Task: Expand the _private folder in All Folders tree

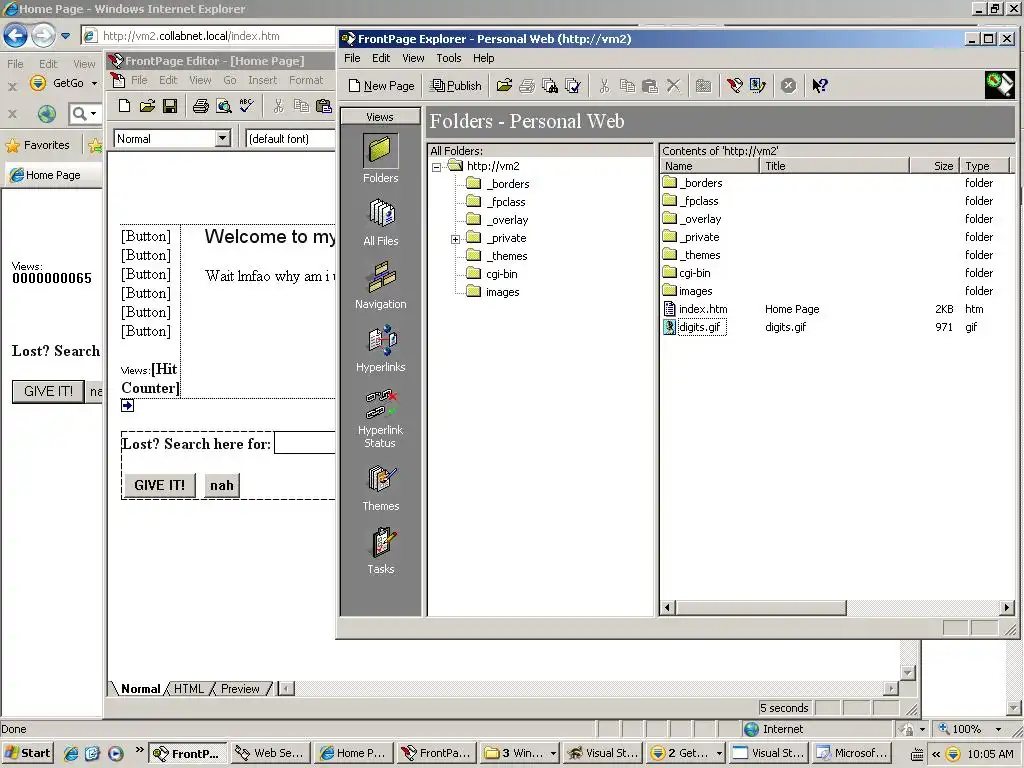Action: pos(455,239)
